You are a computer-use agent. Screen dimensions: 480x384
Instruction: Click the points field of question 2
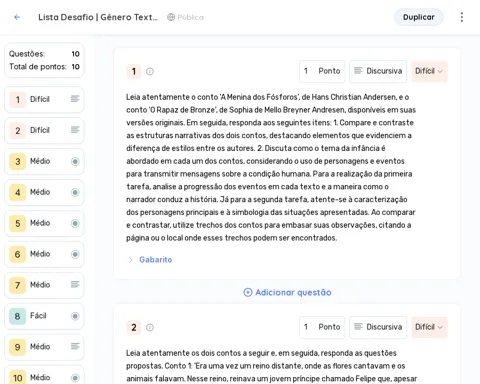[322, 327]
